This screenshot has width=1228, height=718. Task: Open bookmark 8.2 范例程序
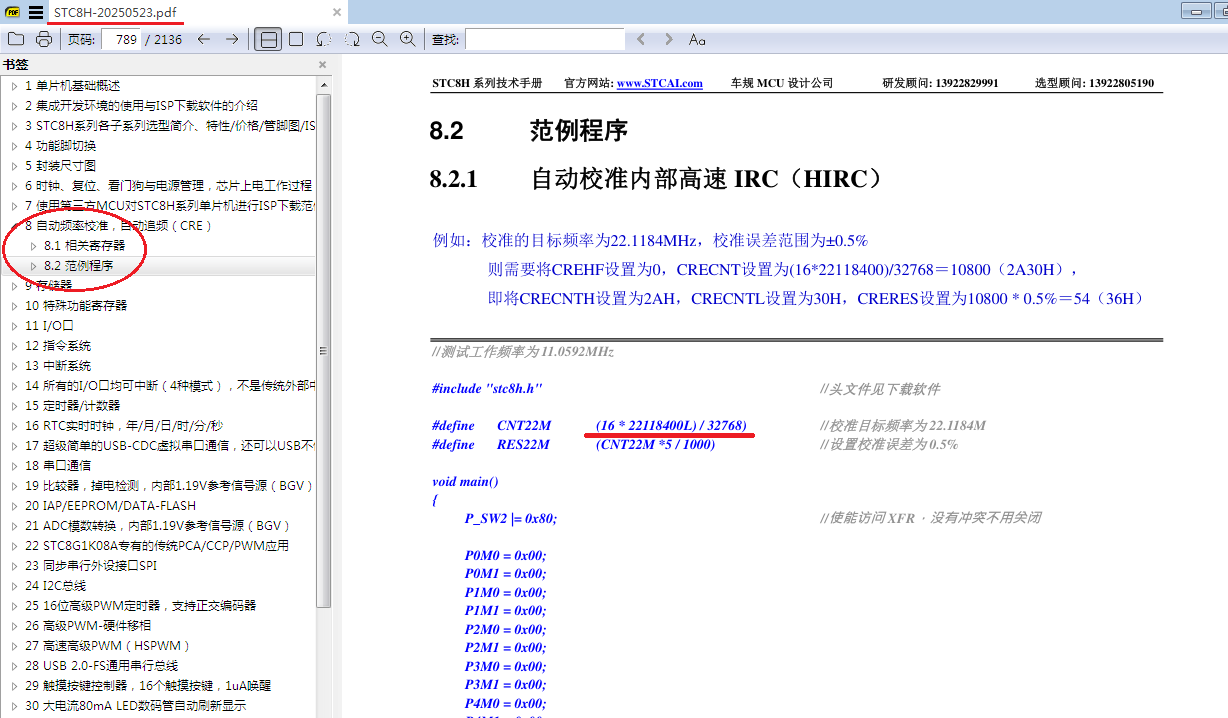point(79,265)
